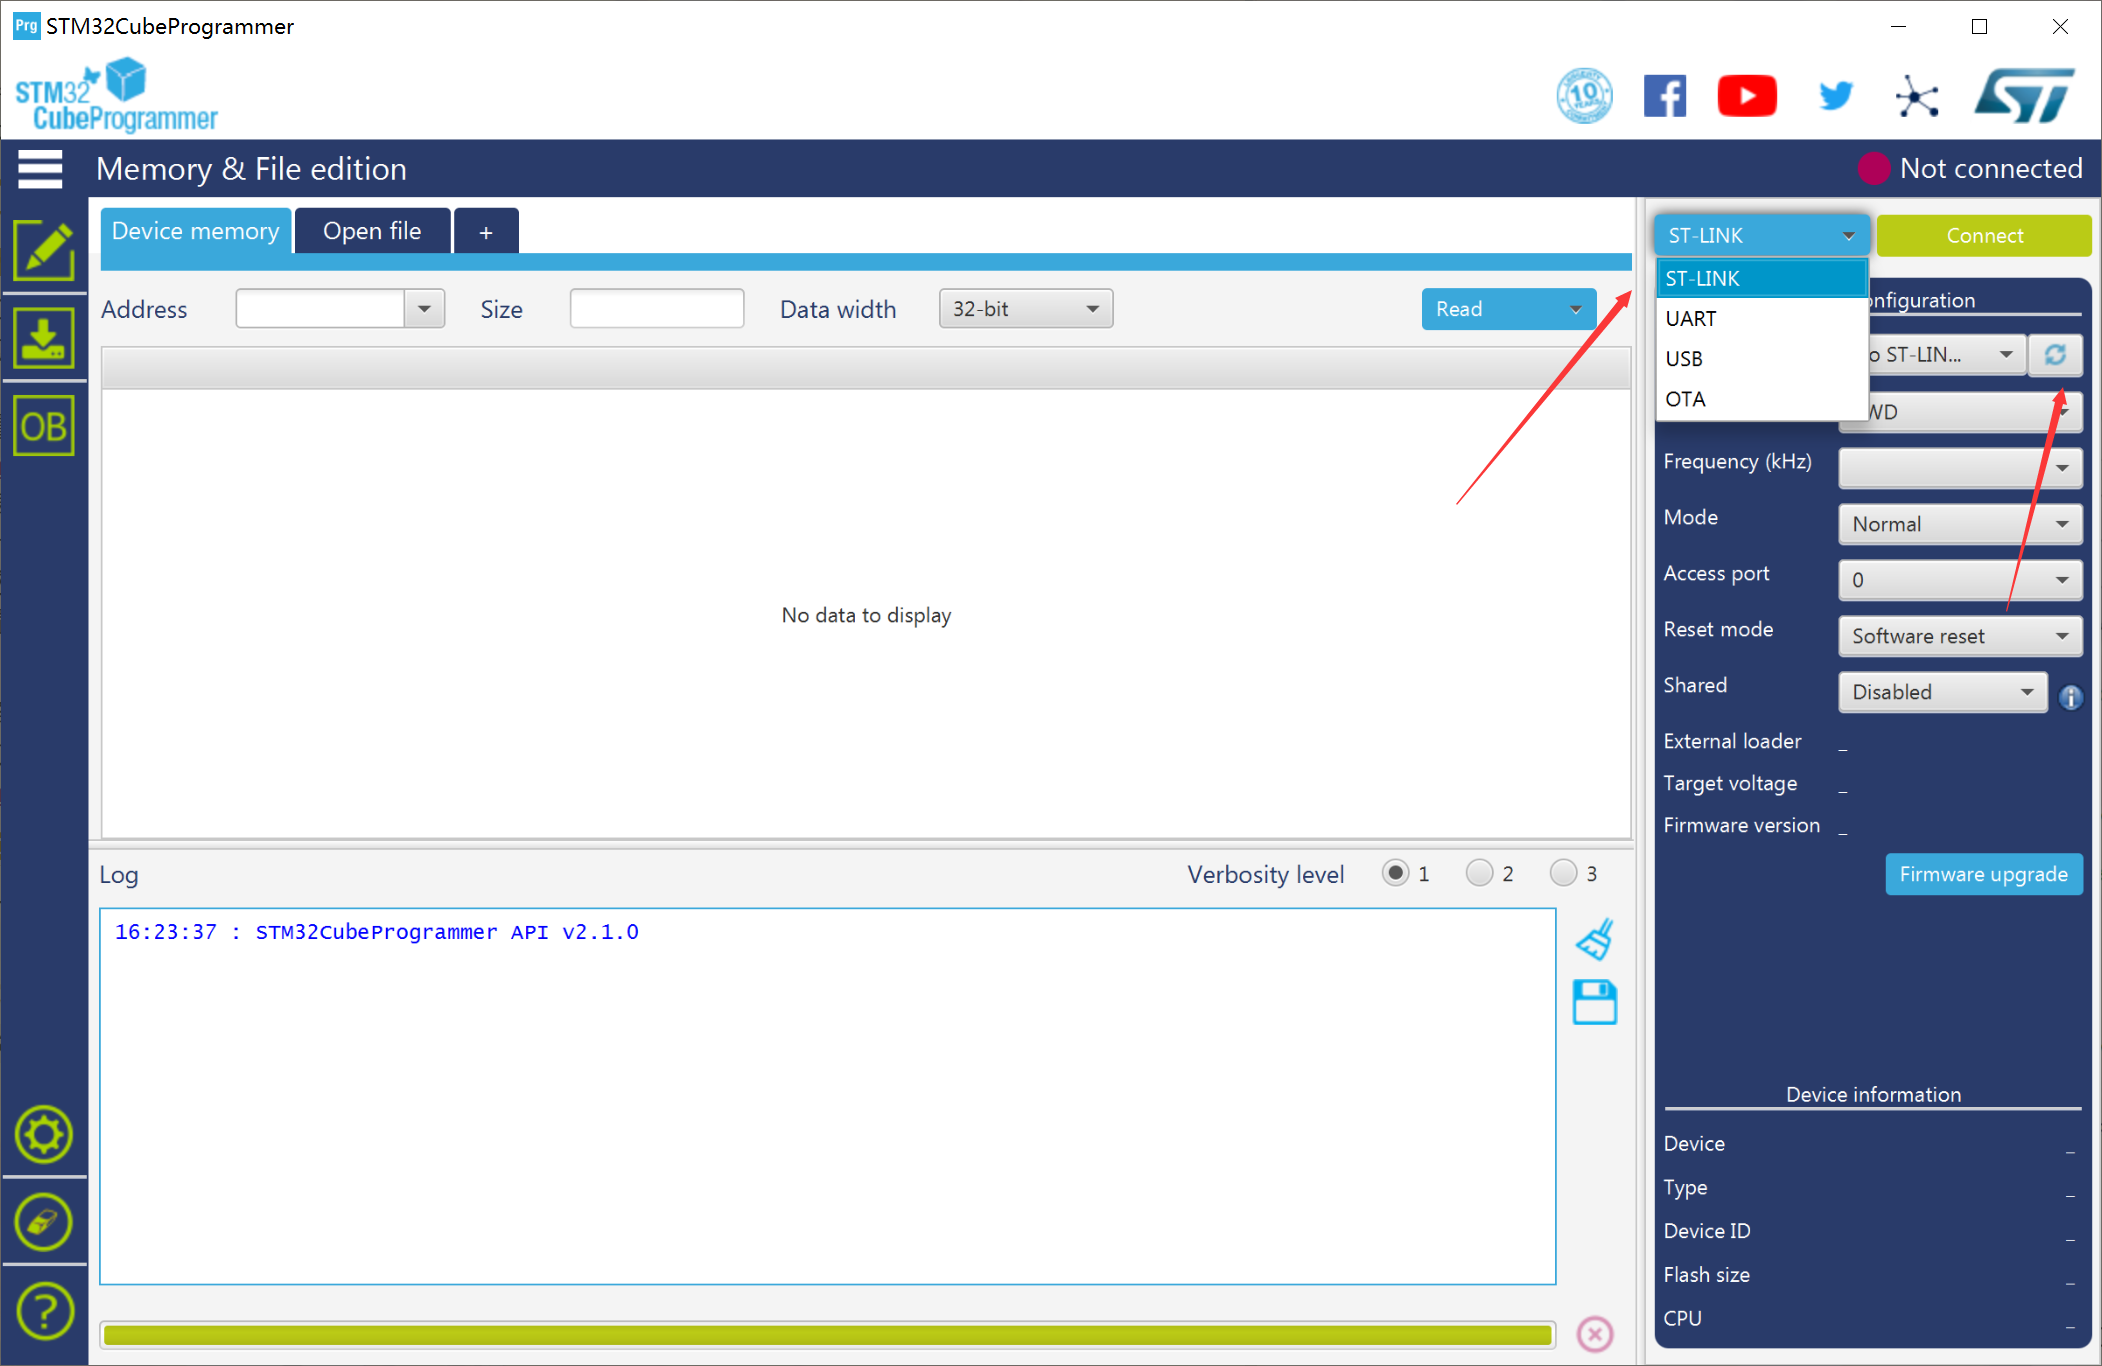Expand the Reset mode dropdown
This screenshot has height=1366, width=2102.
coord(1959,636)
